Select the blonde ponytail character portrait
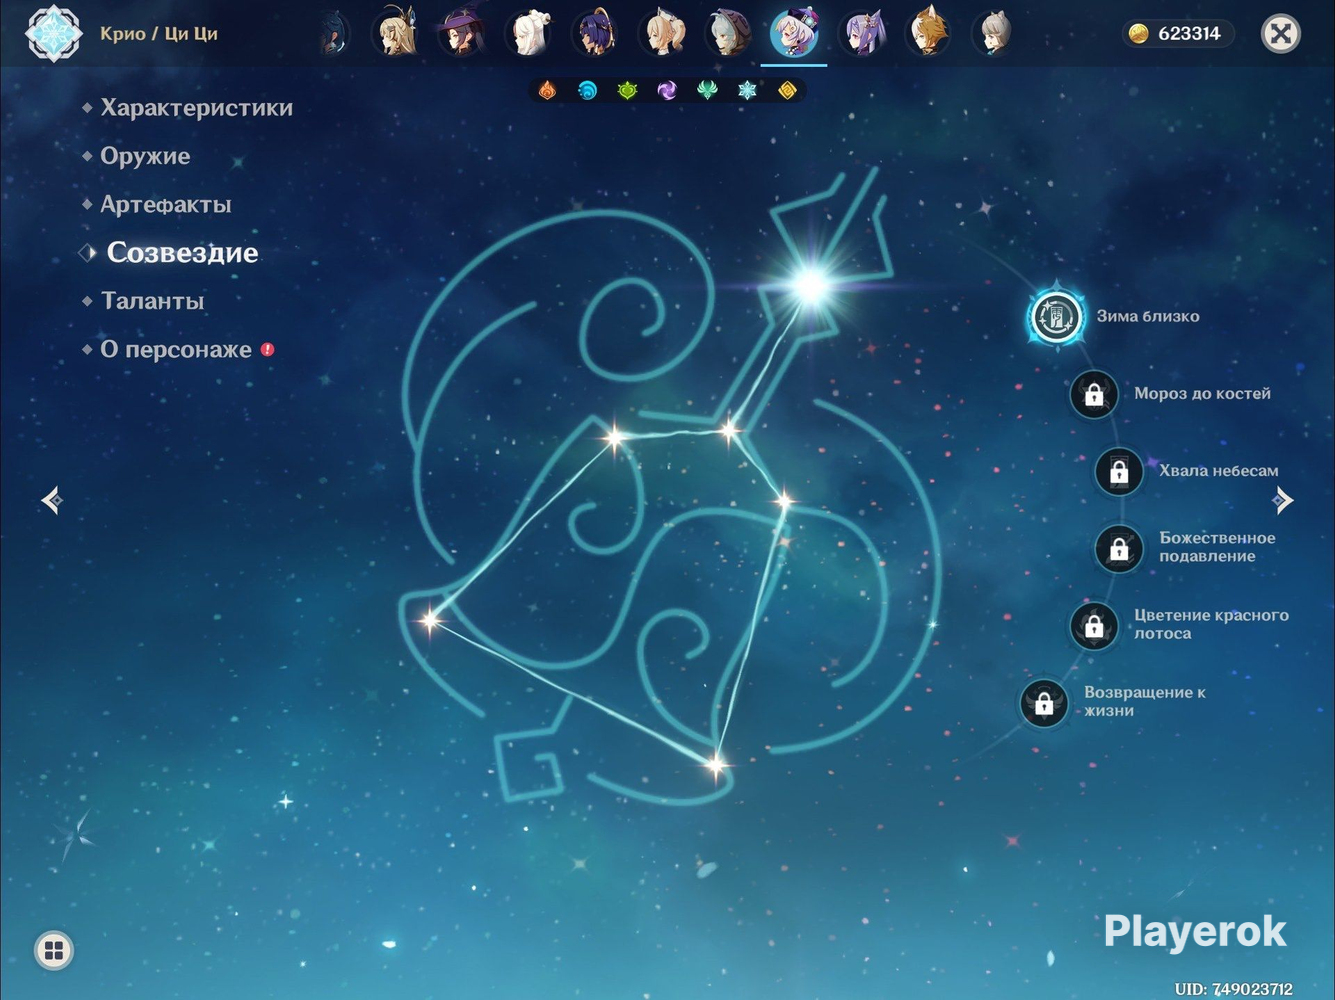 tap(661, 33)
